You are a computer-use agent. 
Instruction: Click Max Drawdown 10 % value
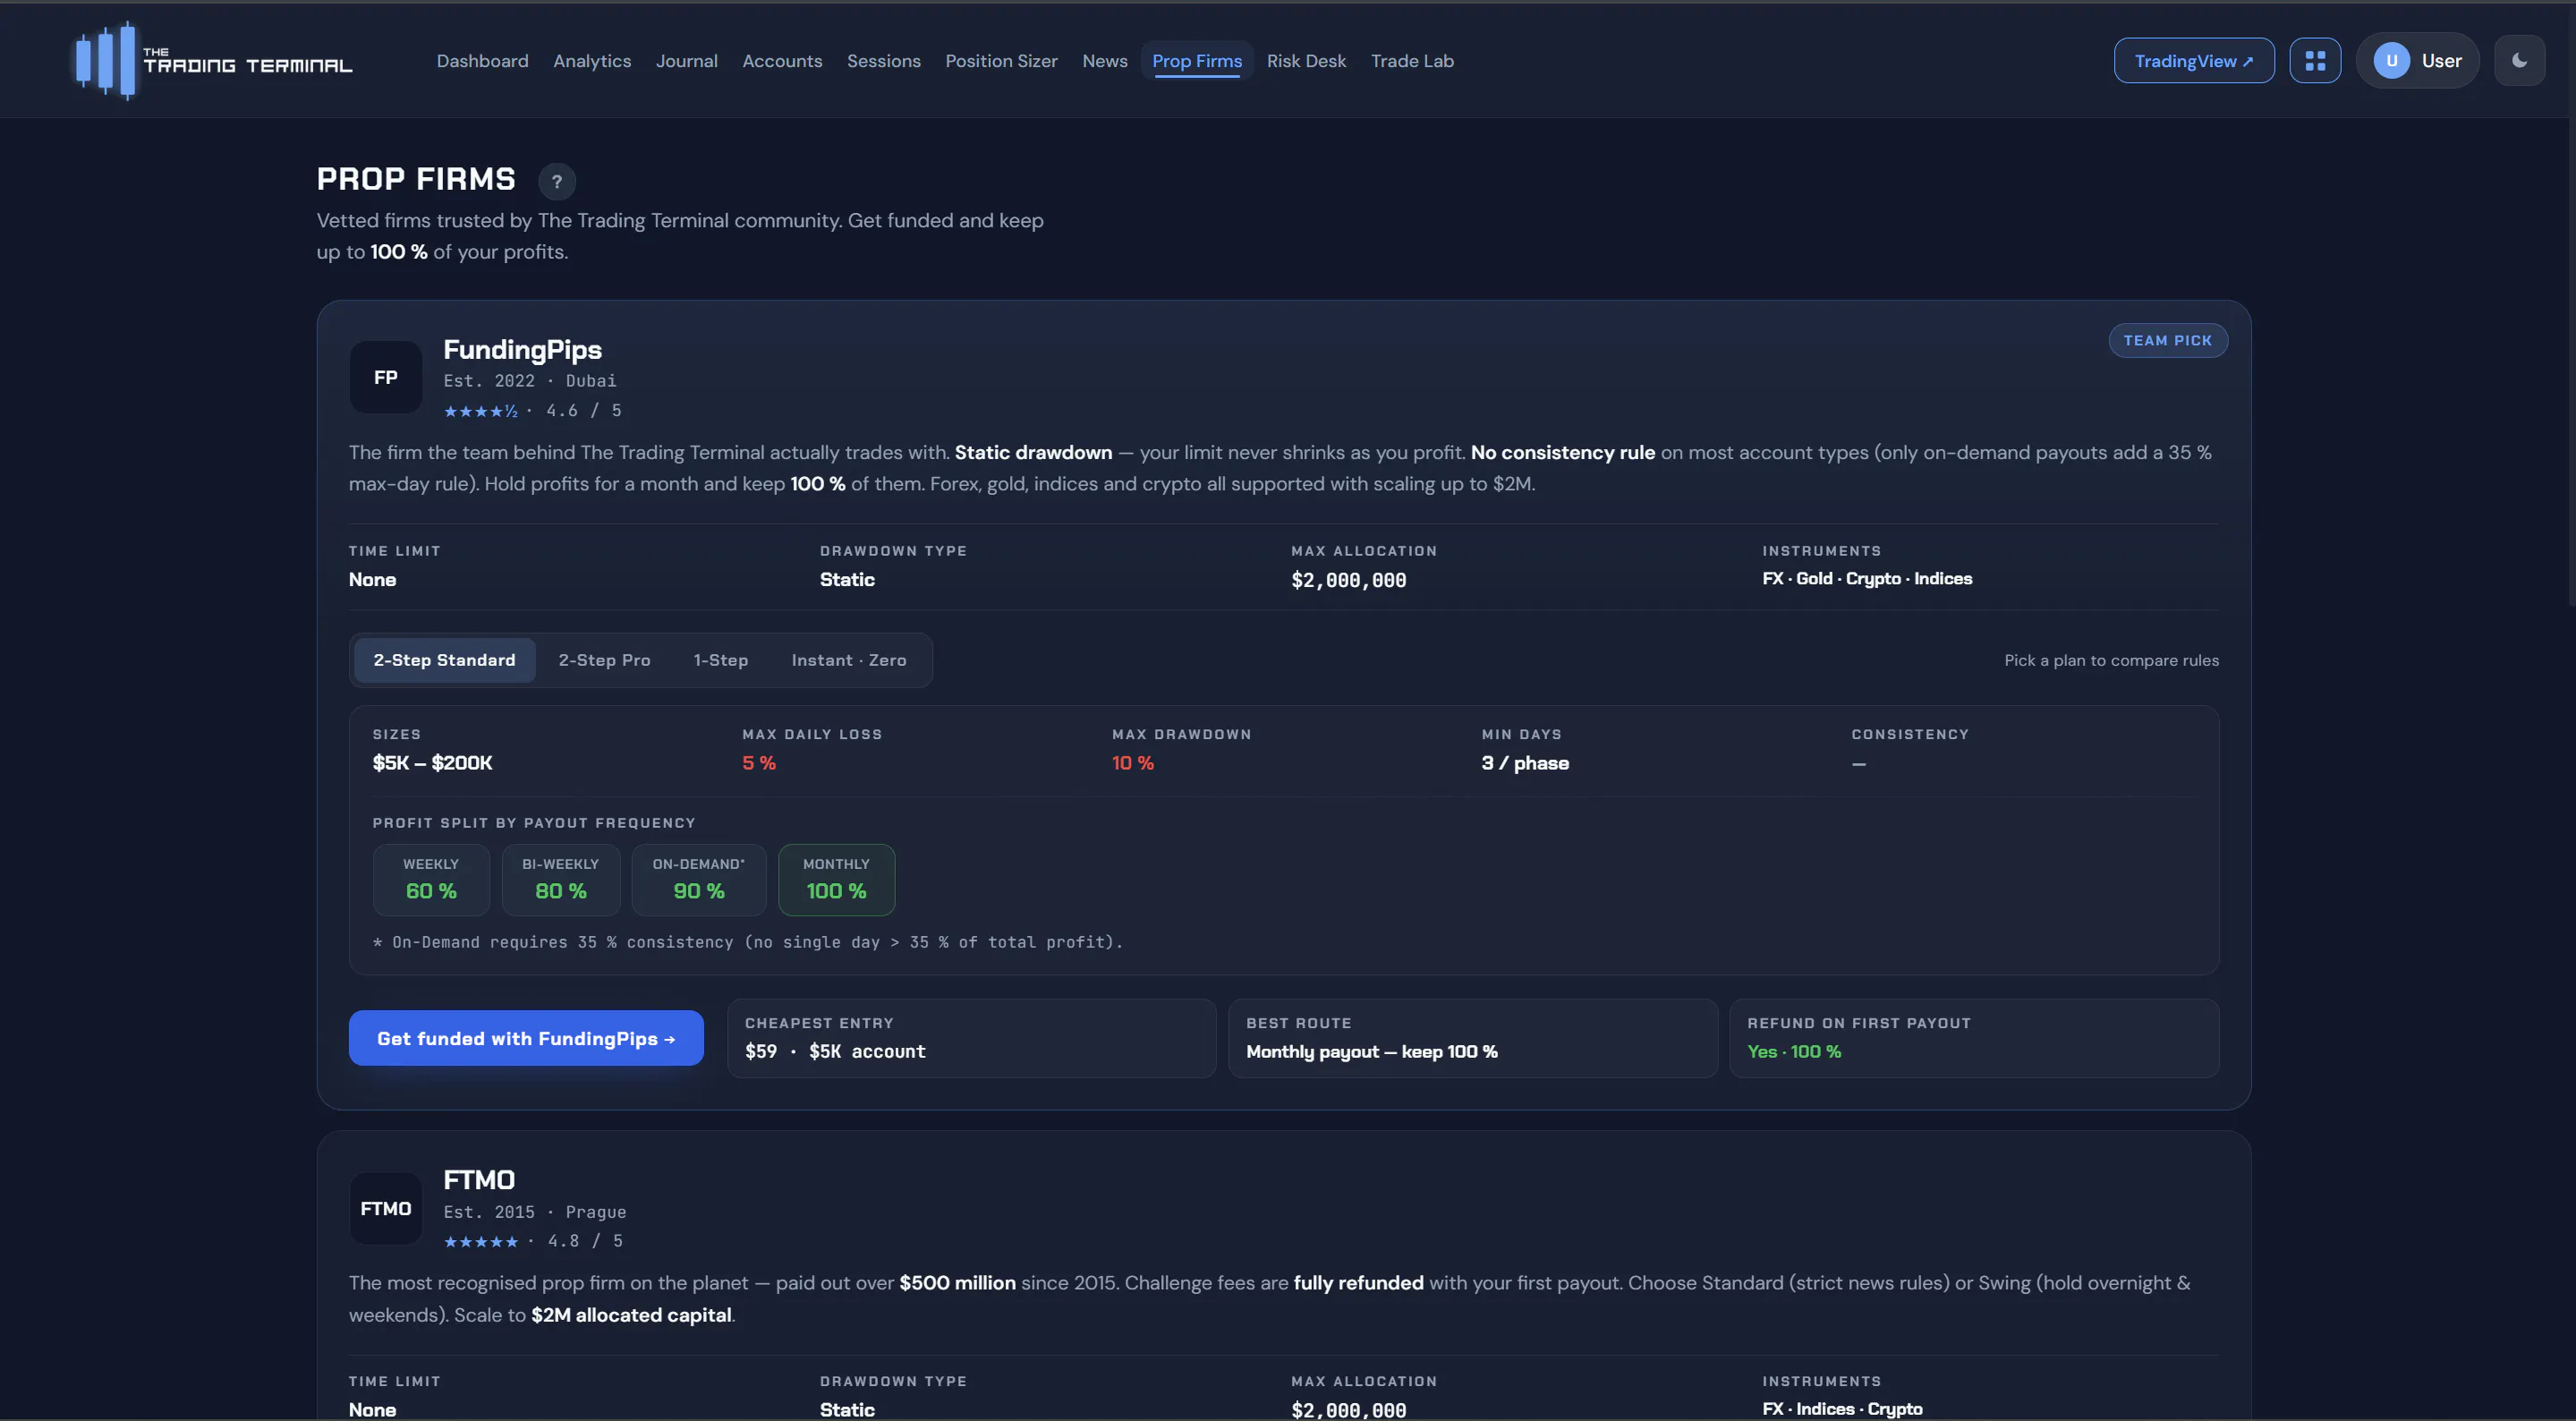coord(1133,763)
